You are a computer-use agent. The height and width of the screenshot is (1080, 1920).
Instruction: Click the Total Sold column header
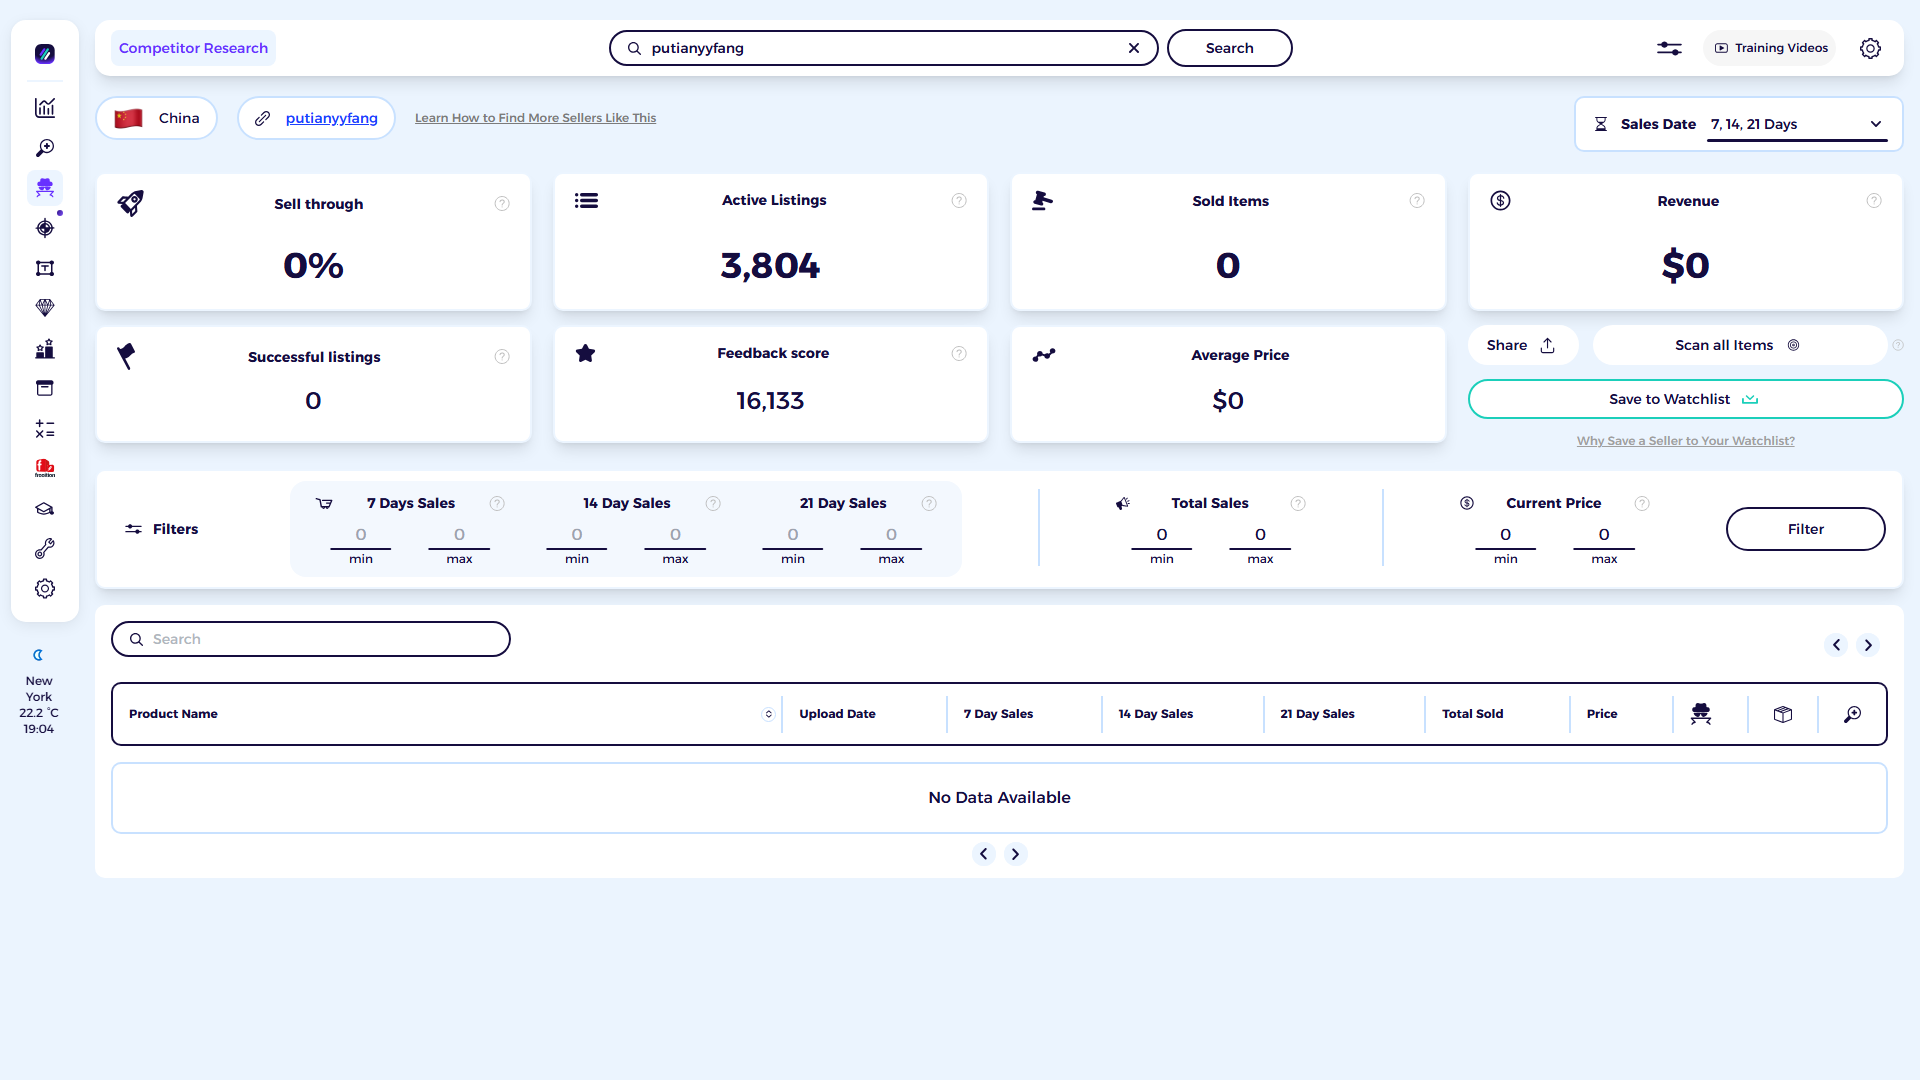click(1472, 714)
